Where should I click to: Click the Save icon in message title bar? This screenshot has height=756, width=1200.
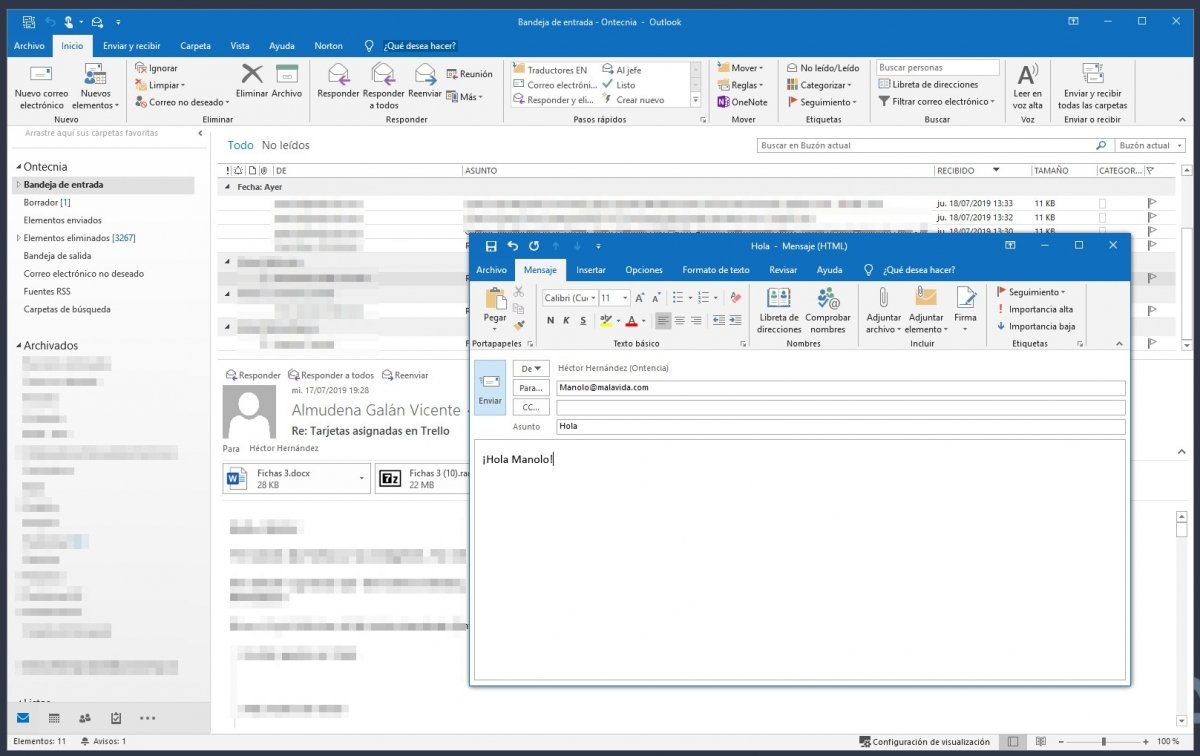point(491,246)
